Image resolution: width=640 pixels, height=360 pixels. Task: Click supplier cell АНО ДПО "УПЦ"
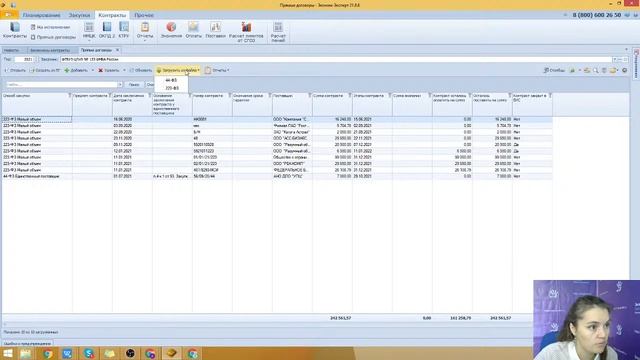(292, 176)
